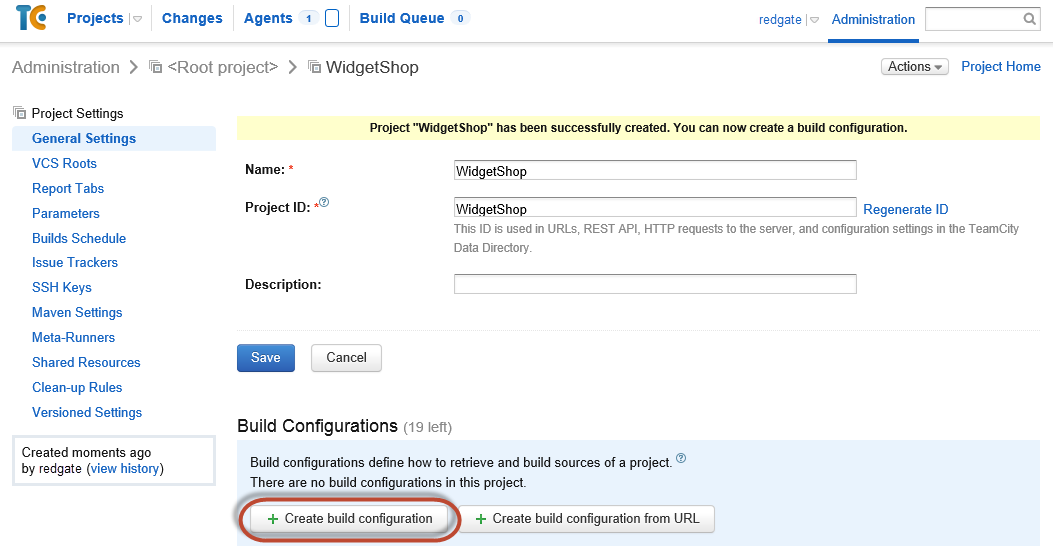Click the TeamCity logo icon

(x=30, y=19)
